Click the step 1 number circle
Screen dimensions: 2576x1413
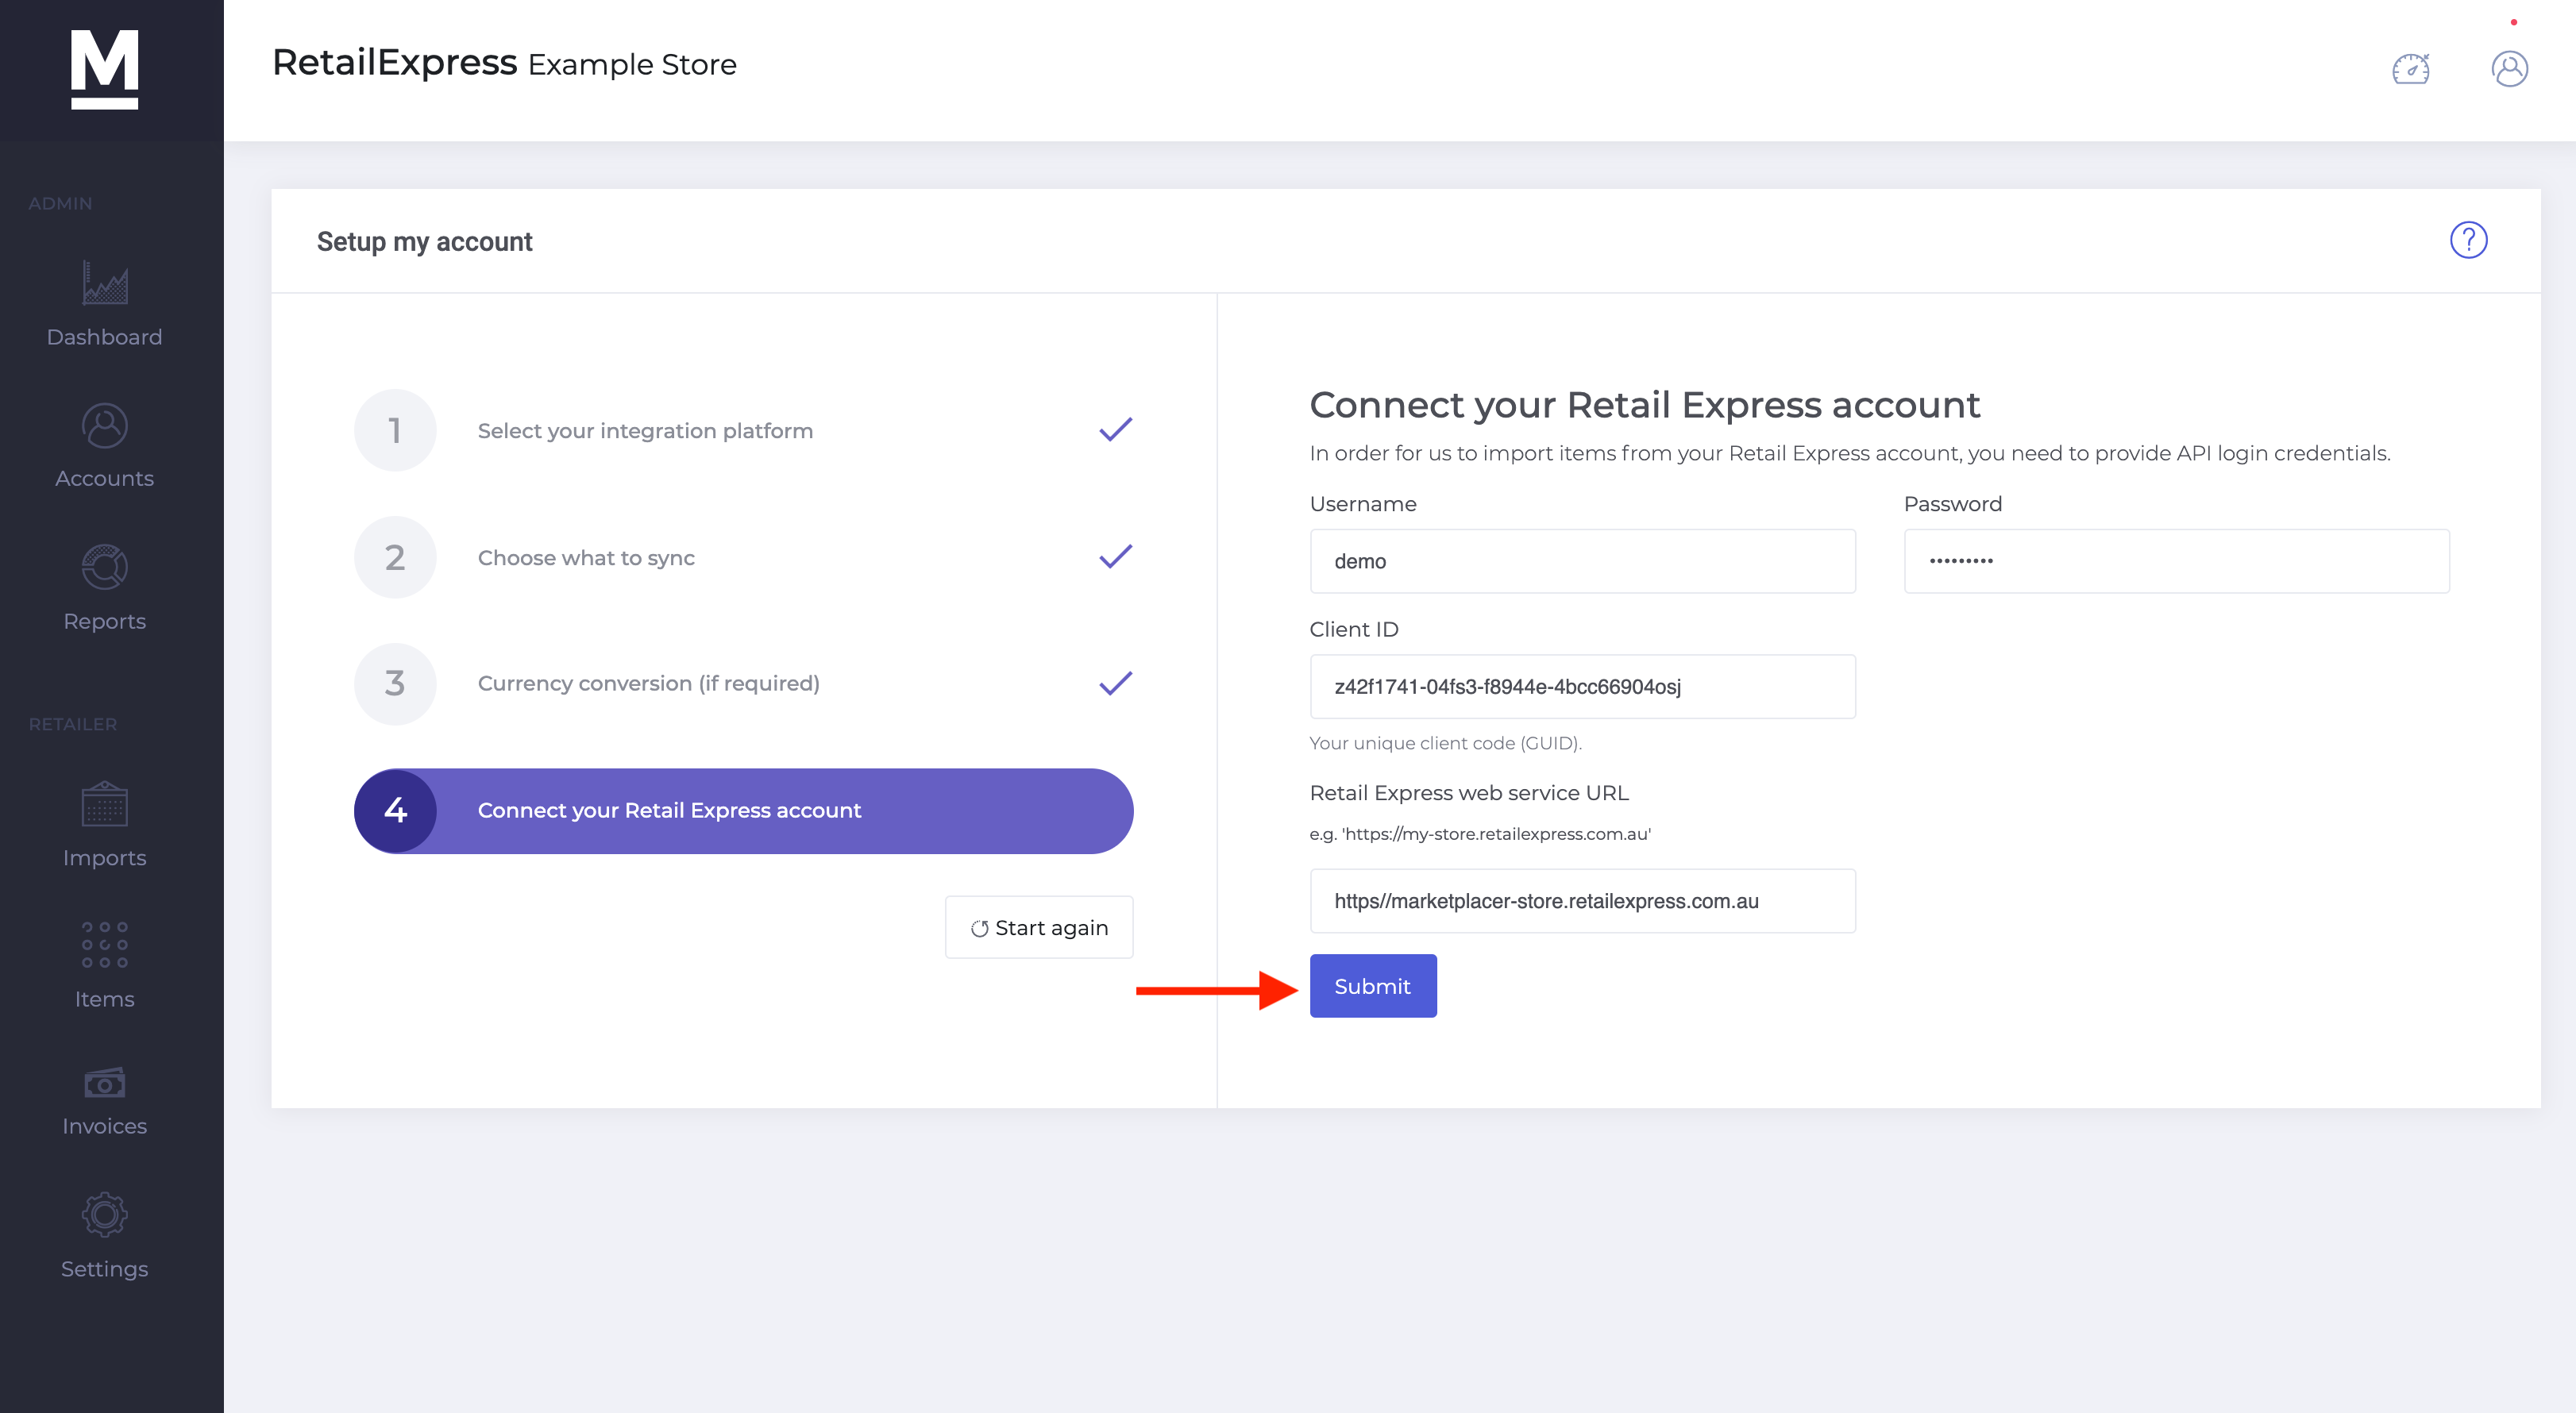pyautogui.click(x=395, y=430)
